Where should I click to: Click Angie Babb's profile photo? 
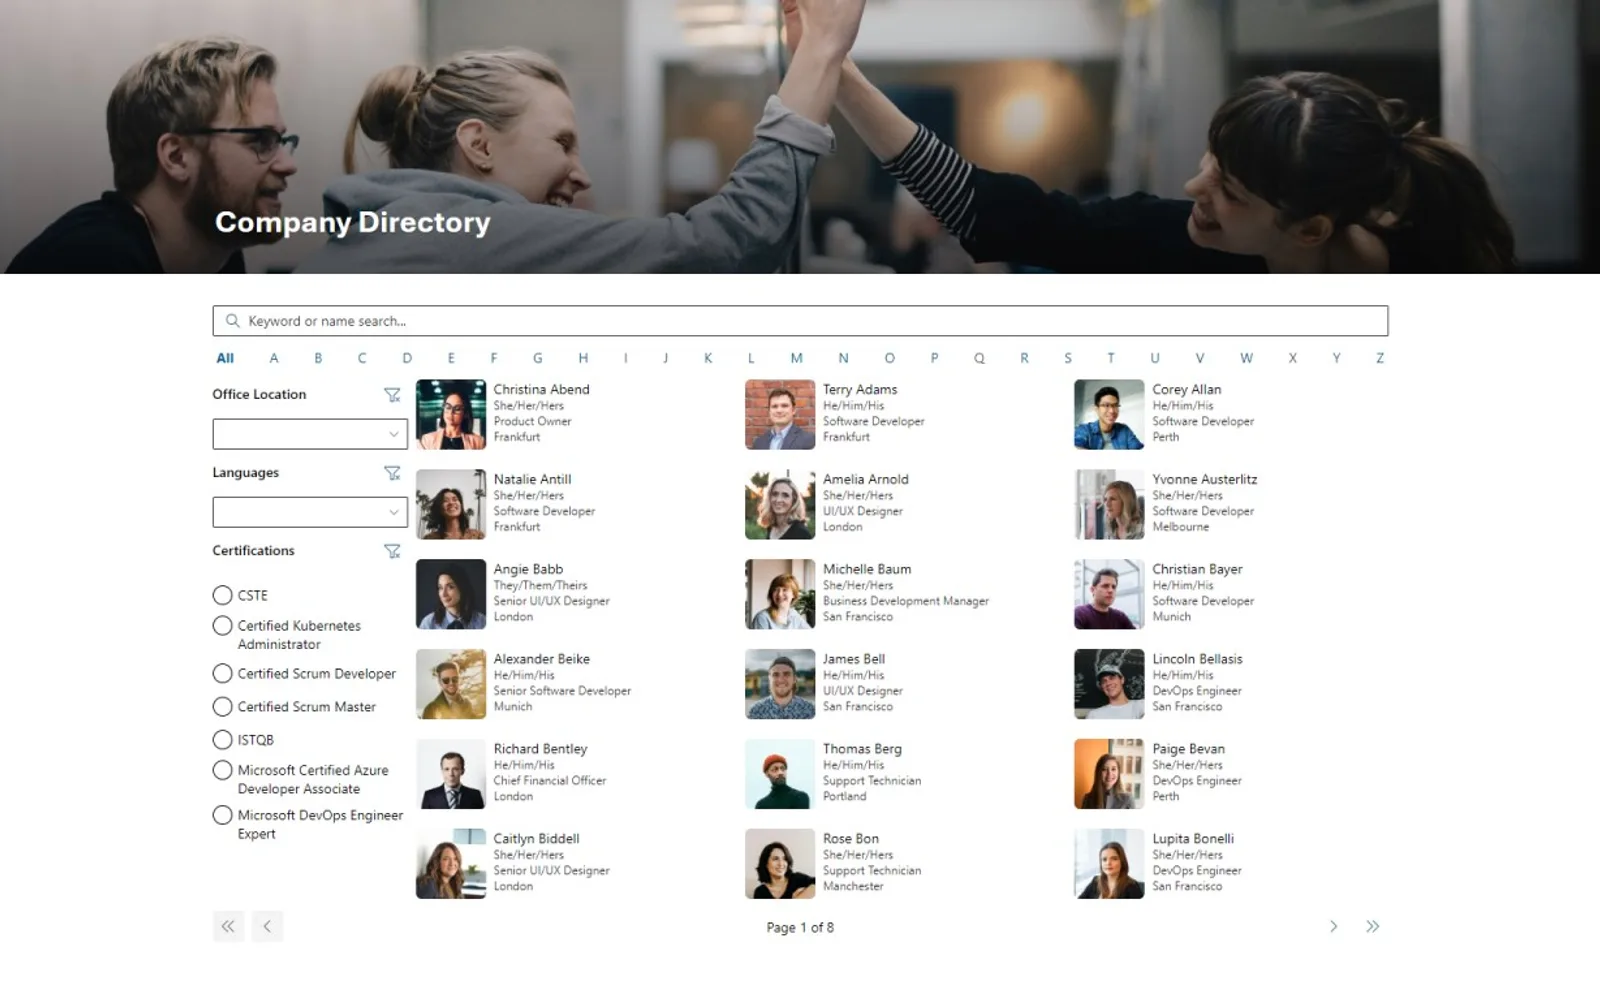pos(451,594)
